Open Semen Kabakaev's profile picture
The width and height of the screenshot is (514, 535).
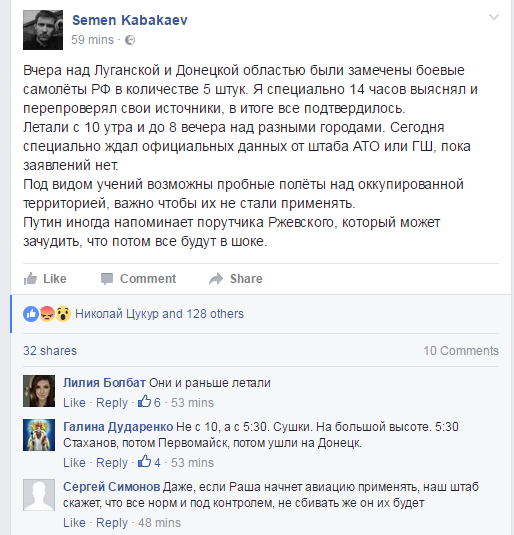pyautogui.click(x=43, y=30)
